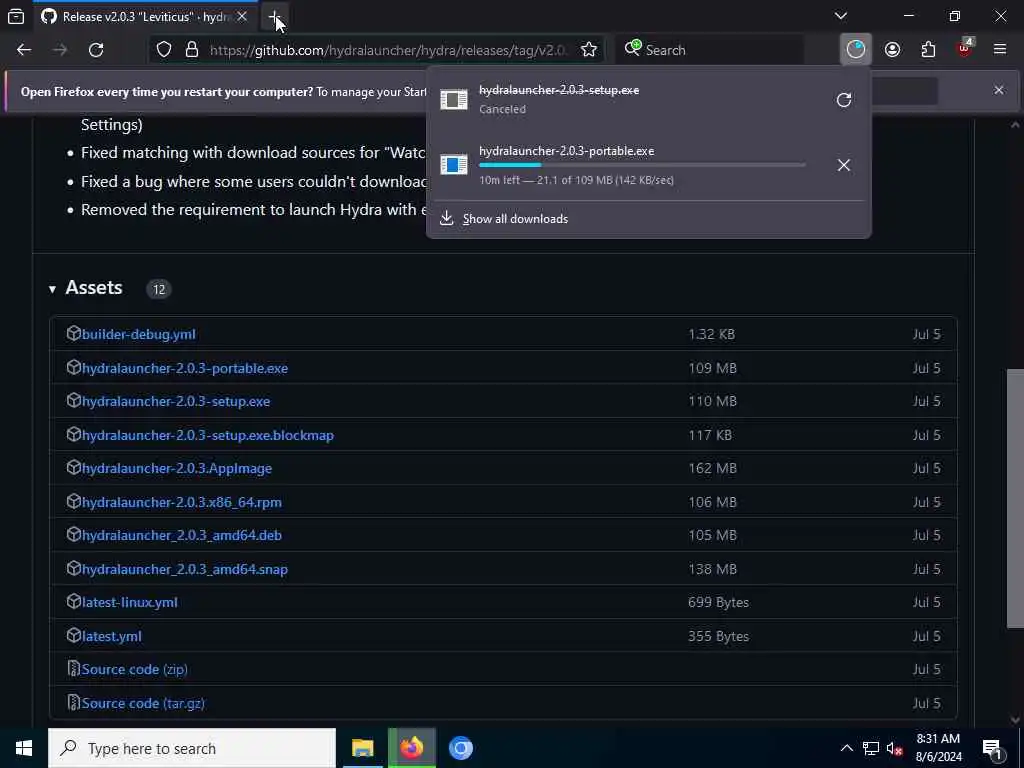Open the Firefox hamburger menu
The image size is (1024, 768).
click(x=1000, y=50)
